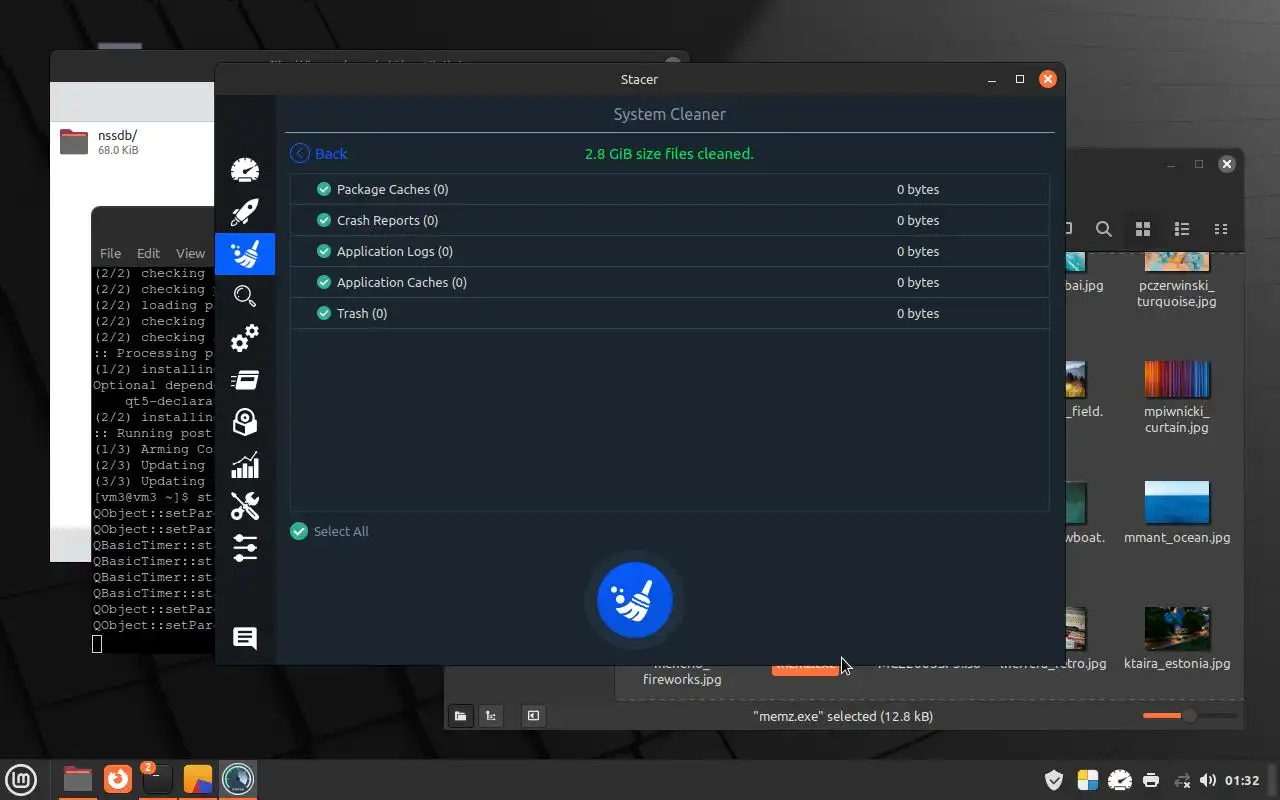Open the Stacer Dashboard sidebar icon
The width and height of the screenshot is (1280, 800).
click(245, 170)
